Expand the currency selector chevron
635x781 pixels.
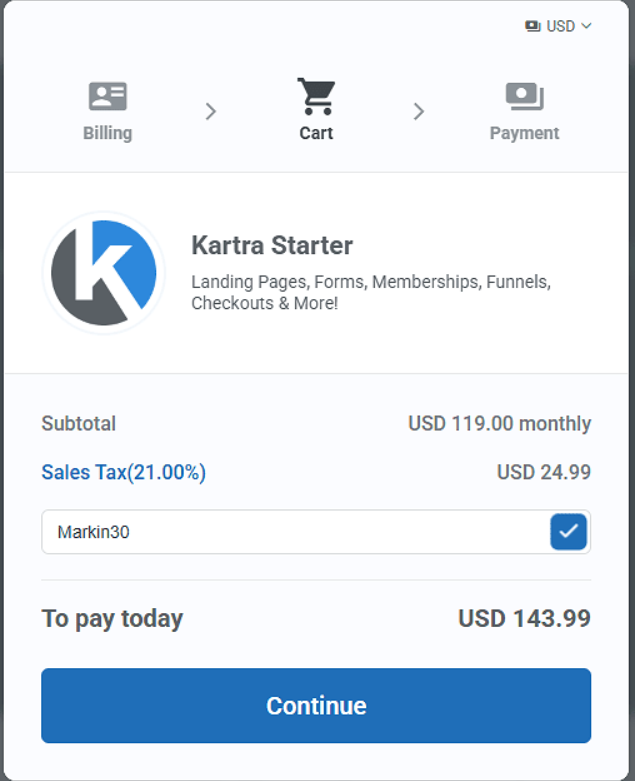[586, 26]
